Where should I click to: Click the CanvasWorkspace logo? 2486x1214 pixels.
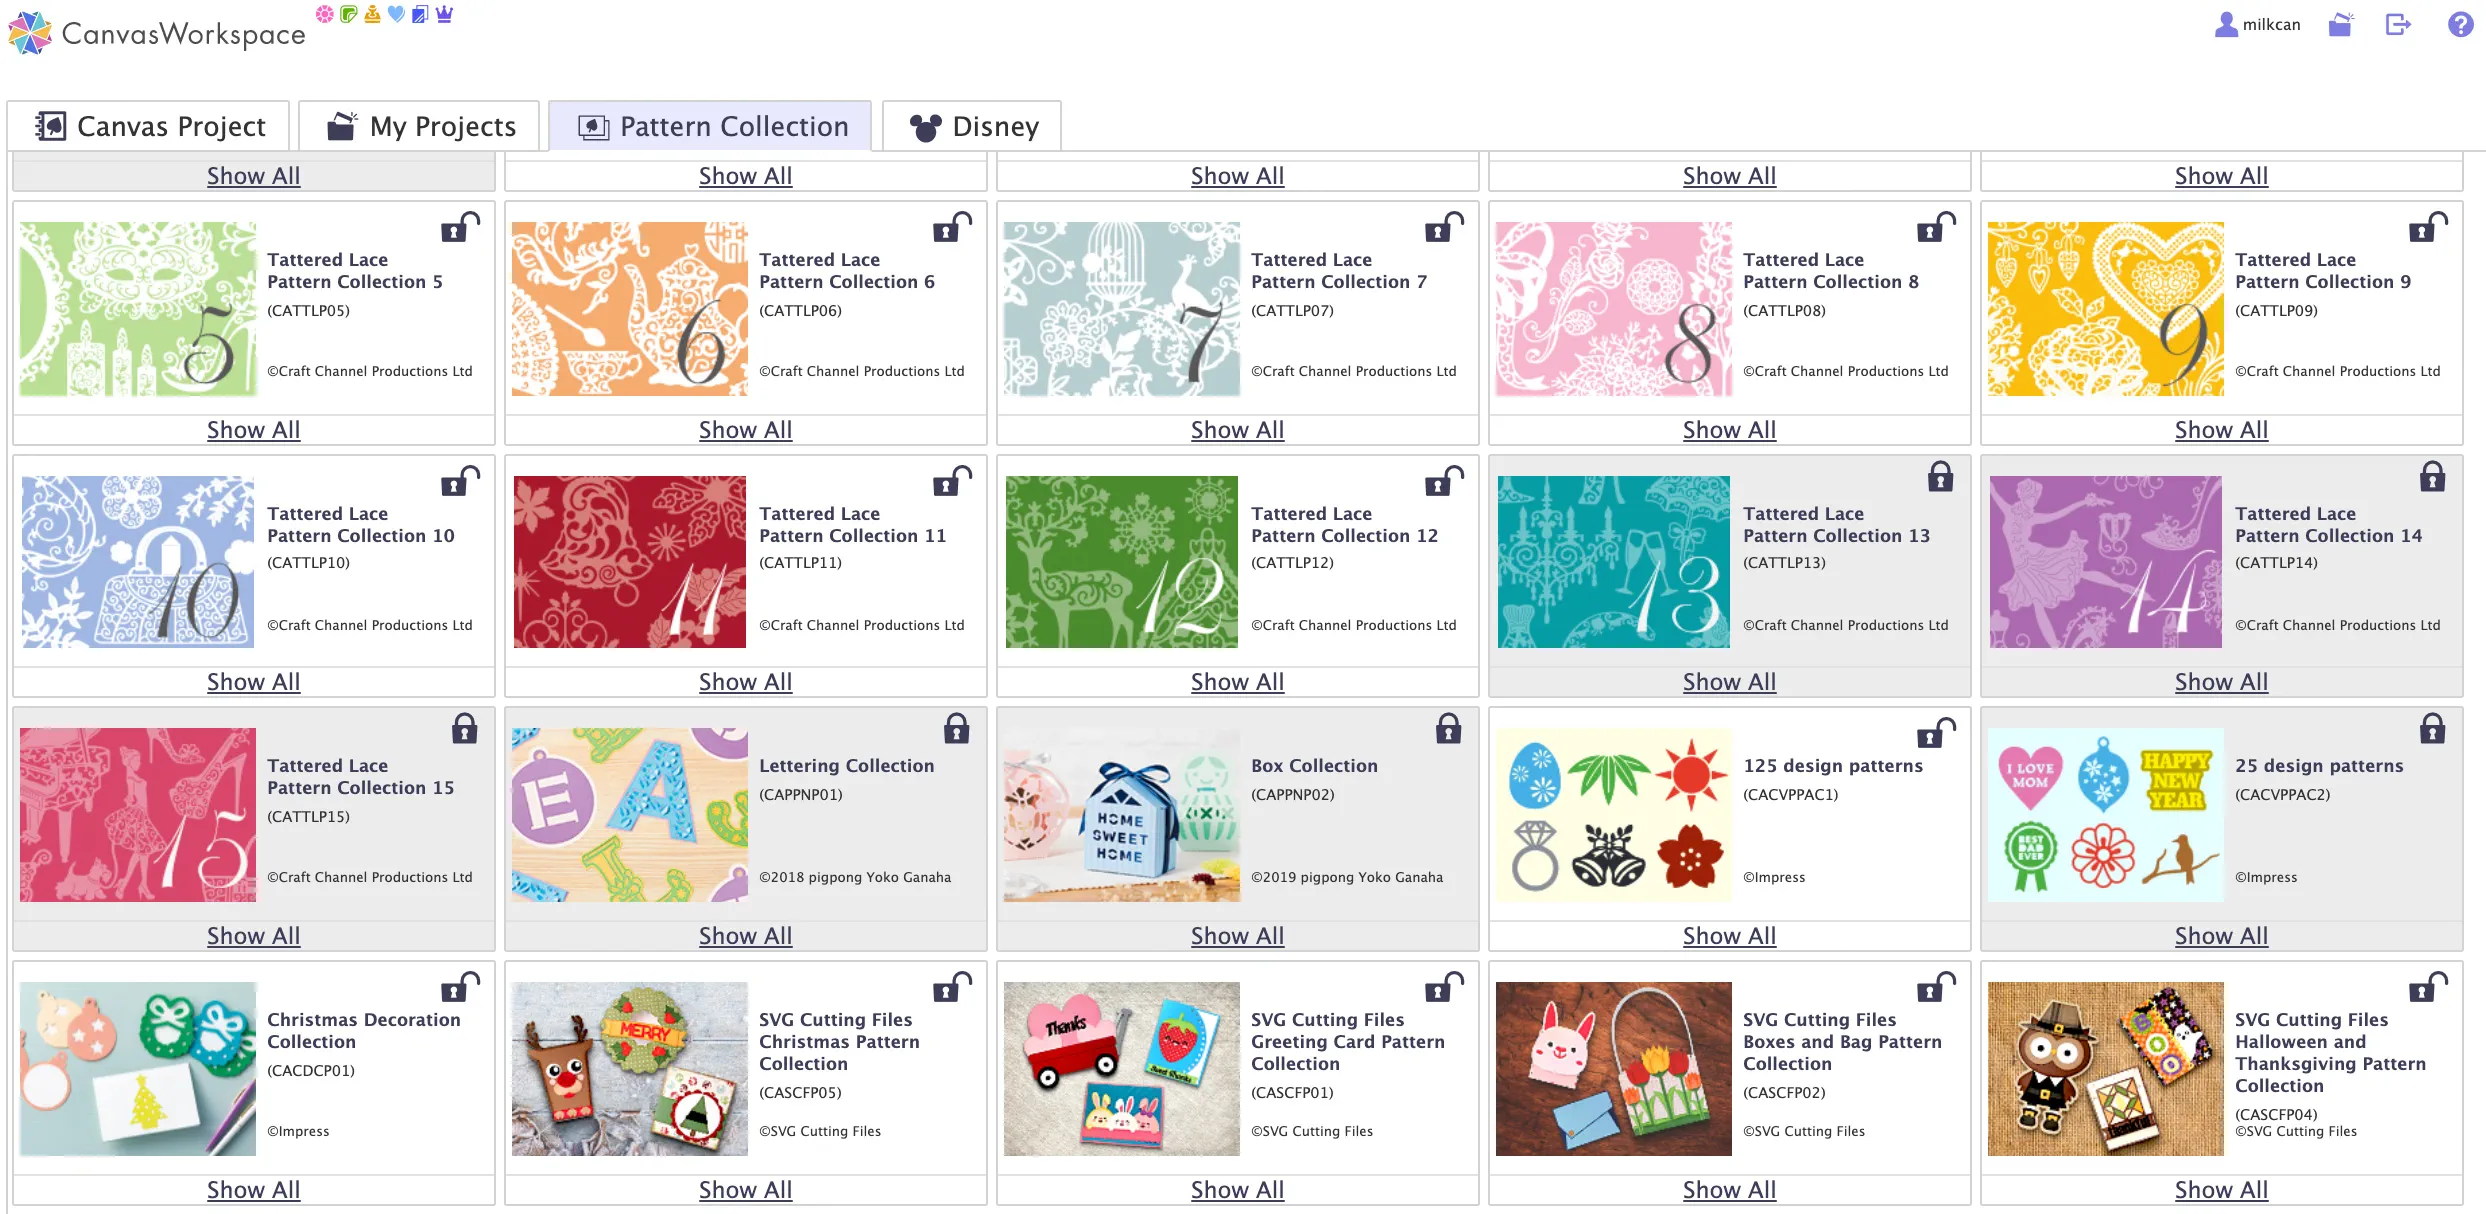tap(157, 33)
